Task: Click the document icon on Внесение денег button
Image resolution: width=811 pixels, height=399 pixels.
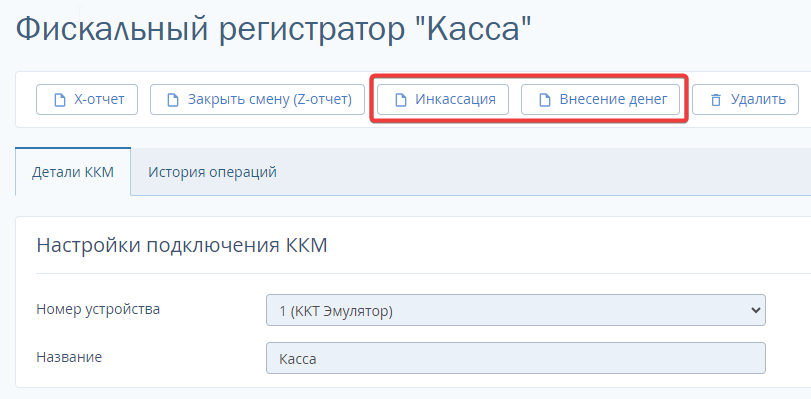Action: click(x=545, y=100)
